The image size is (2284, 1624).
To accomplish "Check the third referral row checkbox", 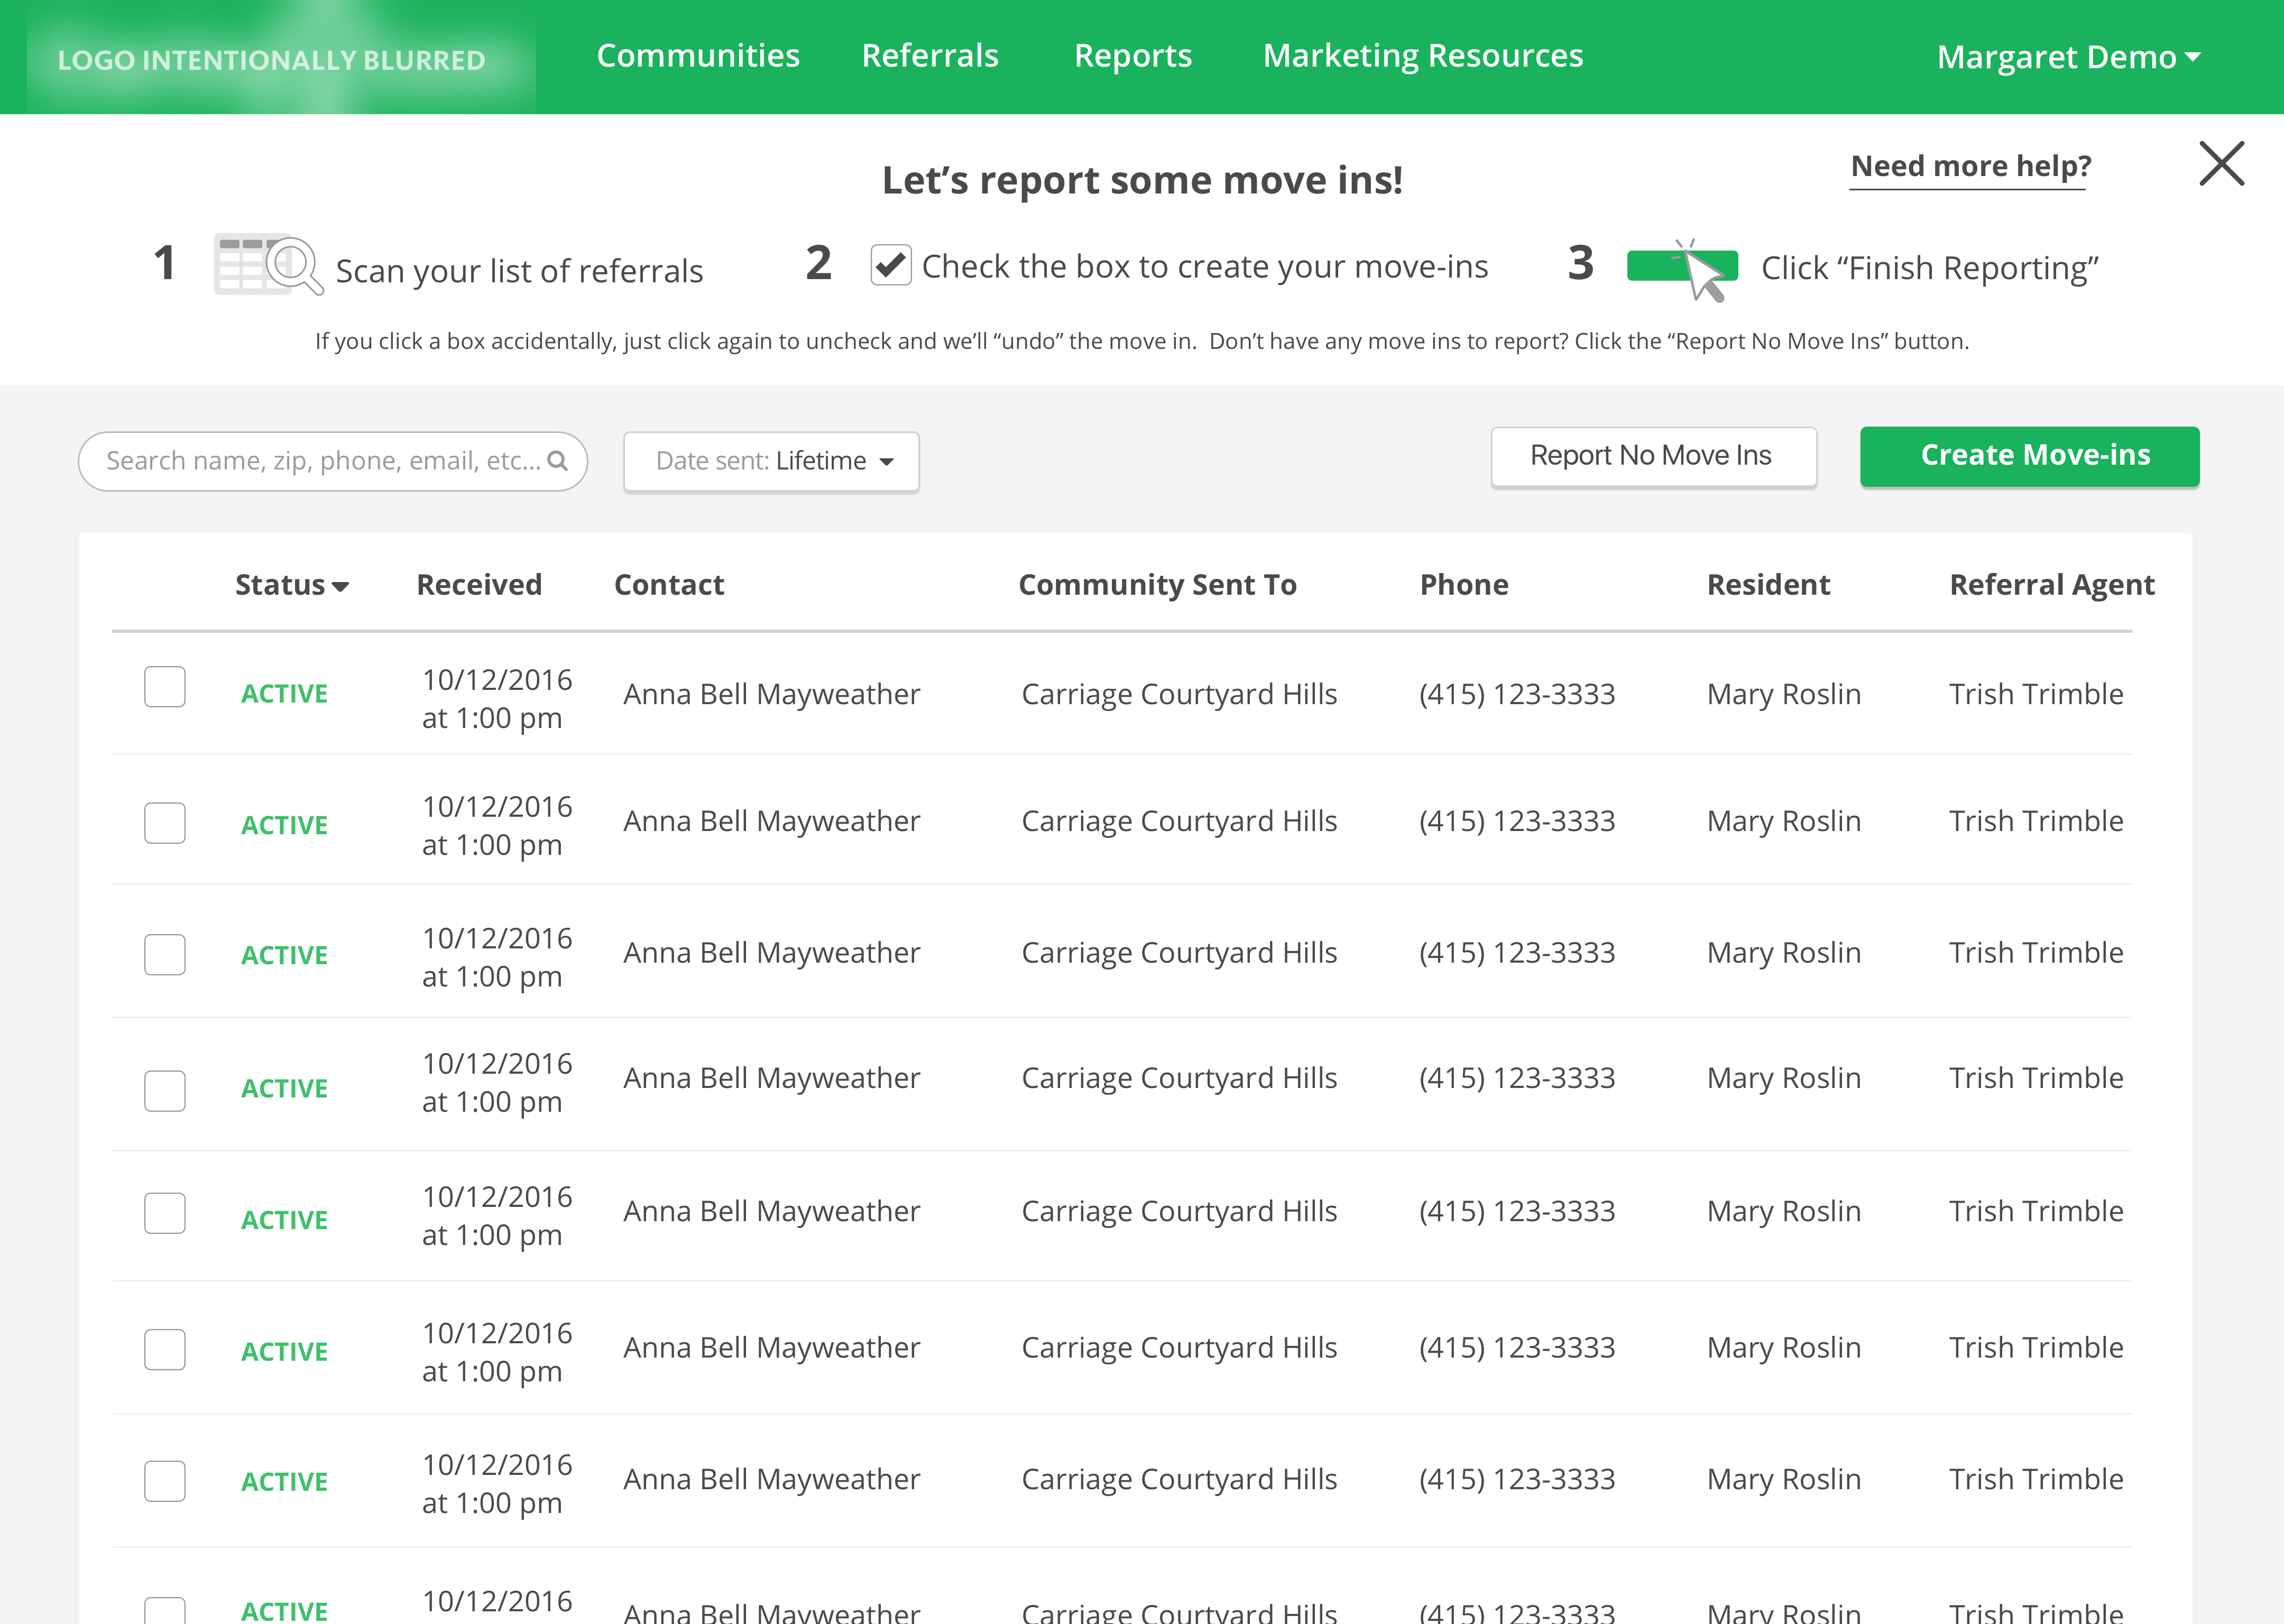I will [165, 954].
